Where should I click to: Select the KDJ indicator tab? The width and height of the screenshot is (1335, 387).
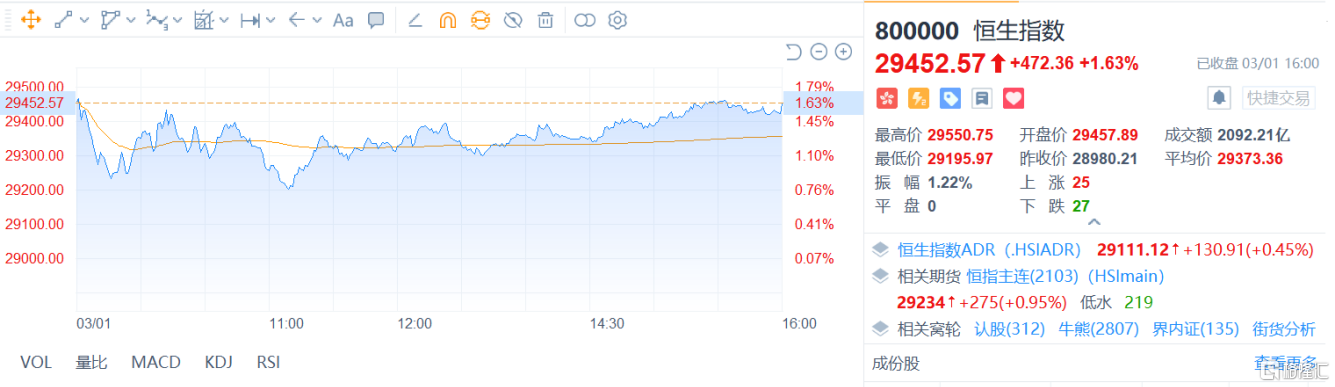pos(218,362)
